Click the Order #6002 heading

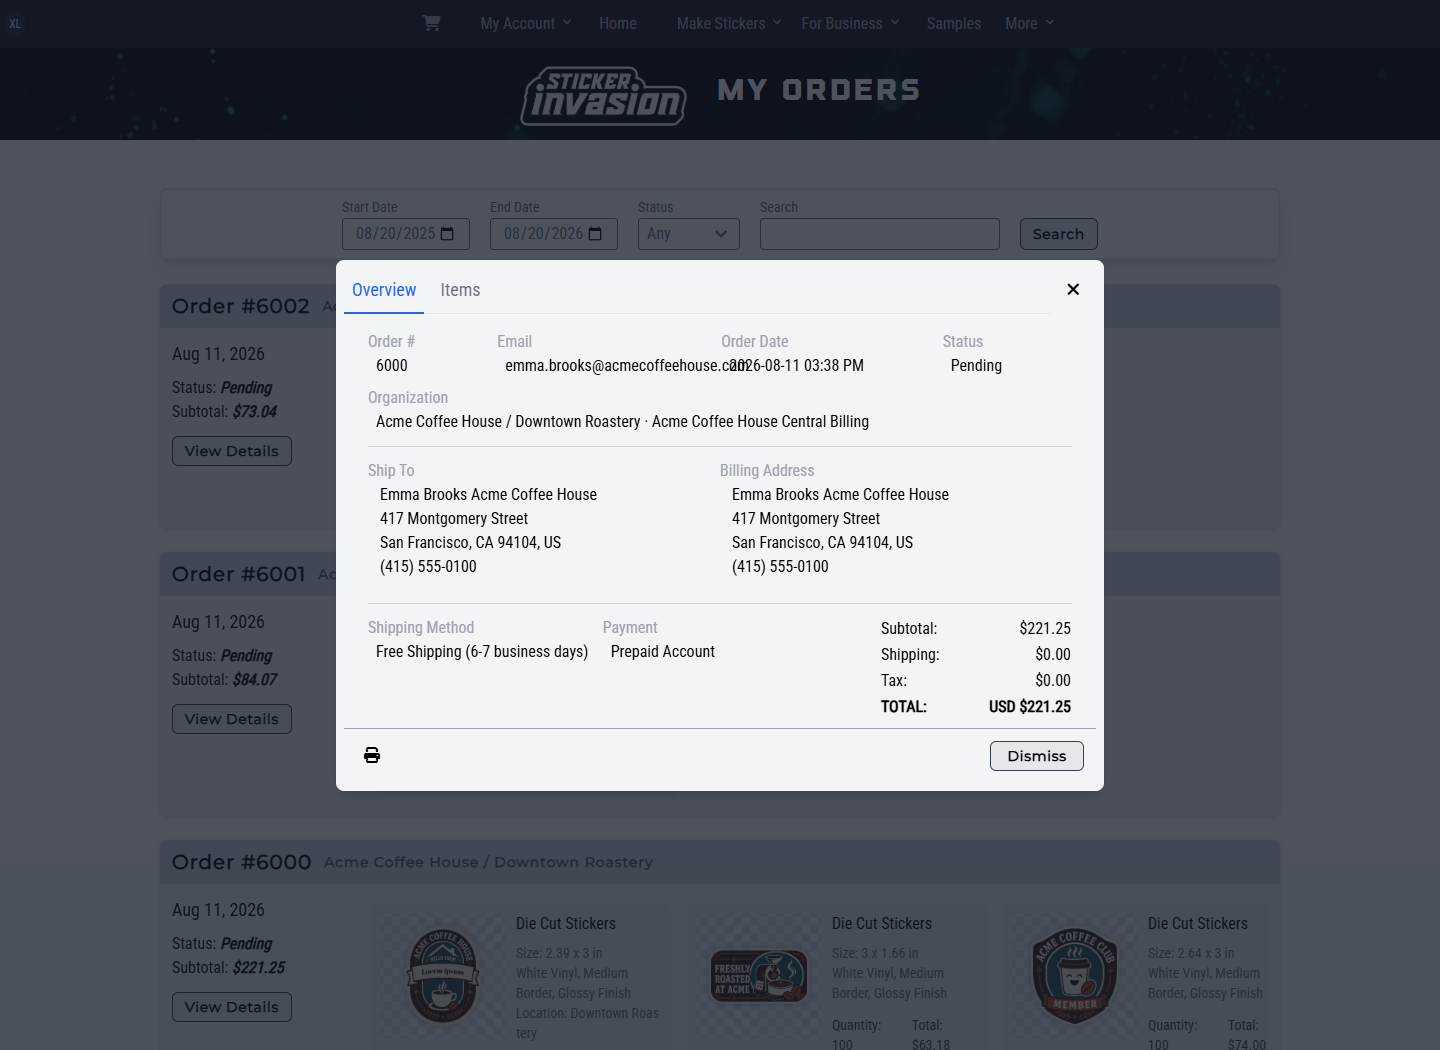pos(241,306)
